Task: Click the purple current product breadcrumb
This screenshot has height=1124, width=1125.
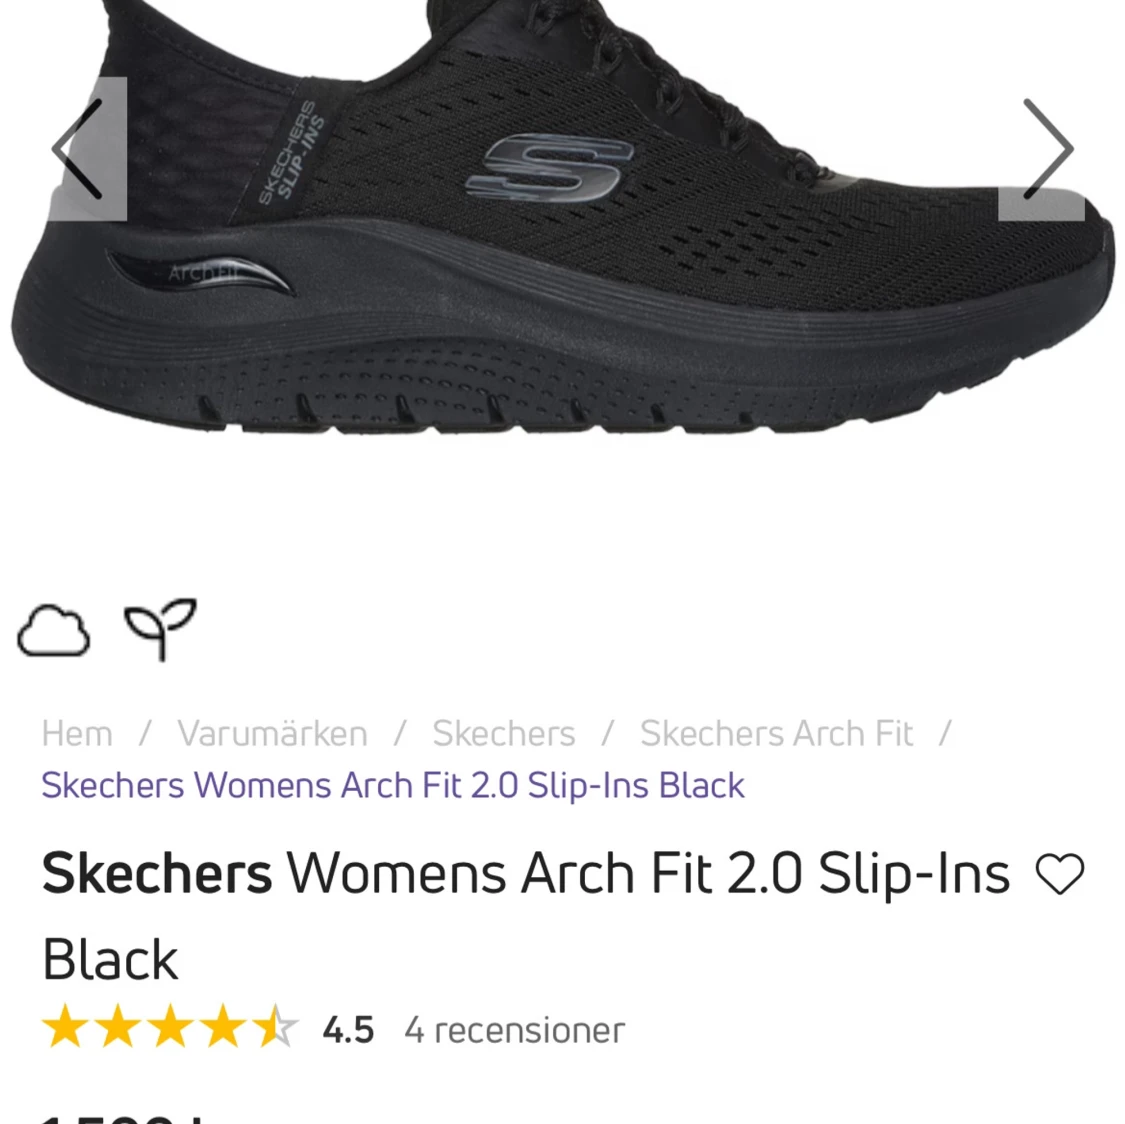Action: [x=392, y=785]
